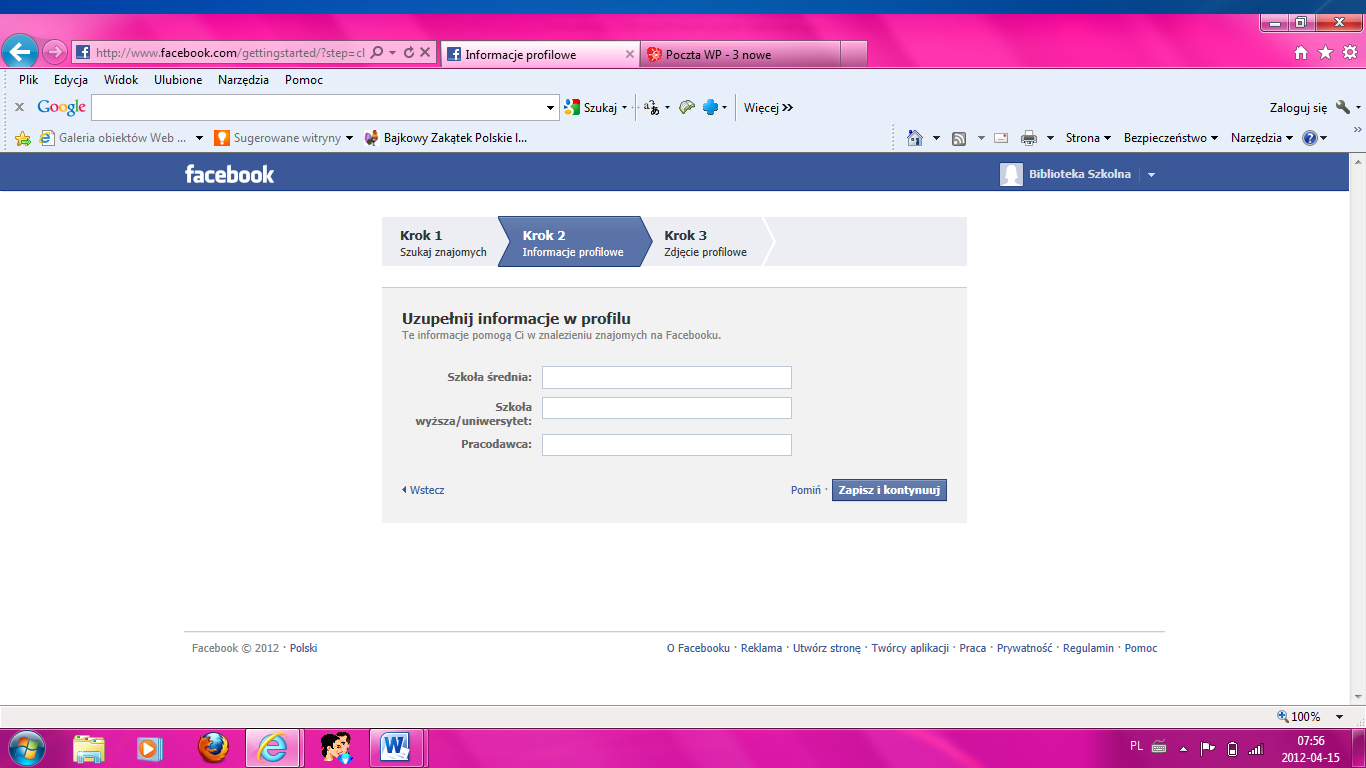This screenshot has height=768, width=1366.
Task: Click the Add to favorites bar star icon
Action: click(x=22, y=138)
